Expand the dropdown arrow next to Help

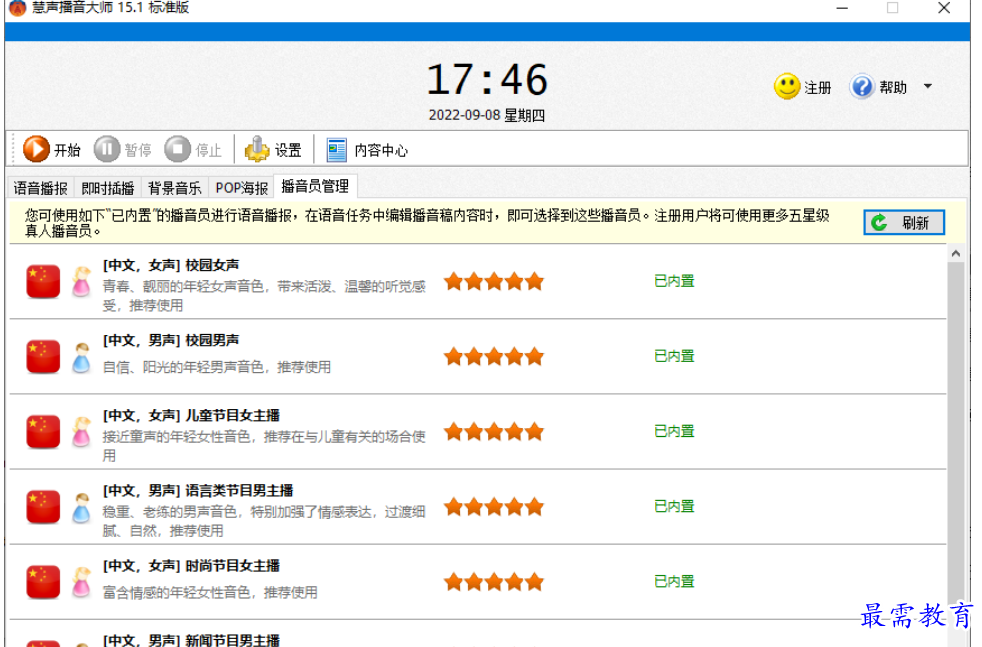click(927, 87)
